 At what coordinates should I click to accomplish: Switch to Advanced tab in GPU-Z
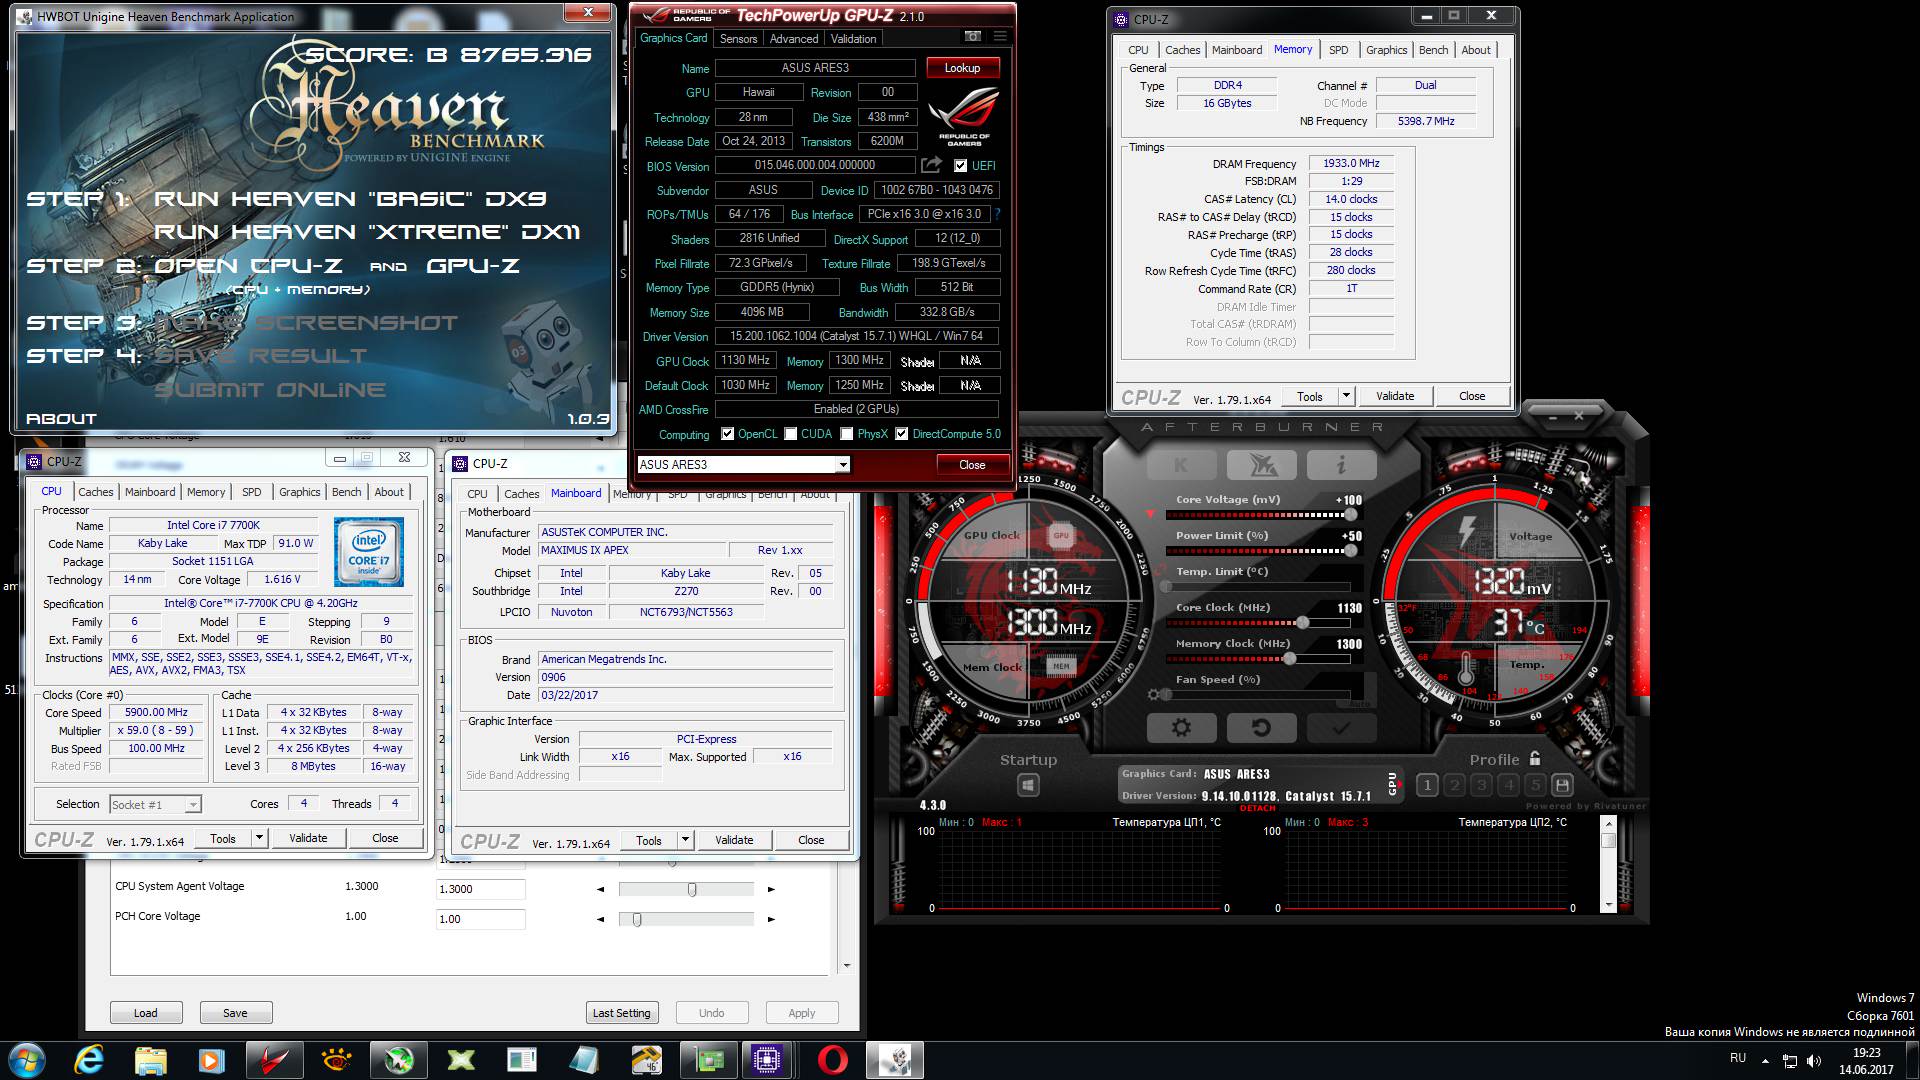point(794,39)
